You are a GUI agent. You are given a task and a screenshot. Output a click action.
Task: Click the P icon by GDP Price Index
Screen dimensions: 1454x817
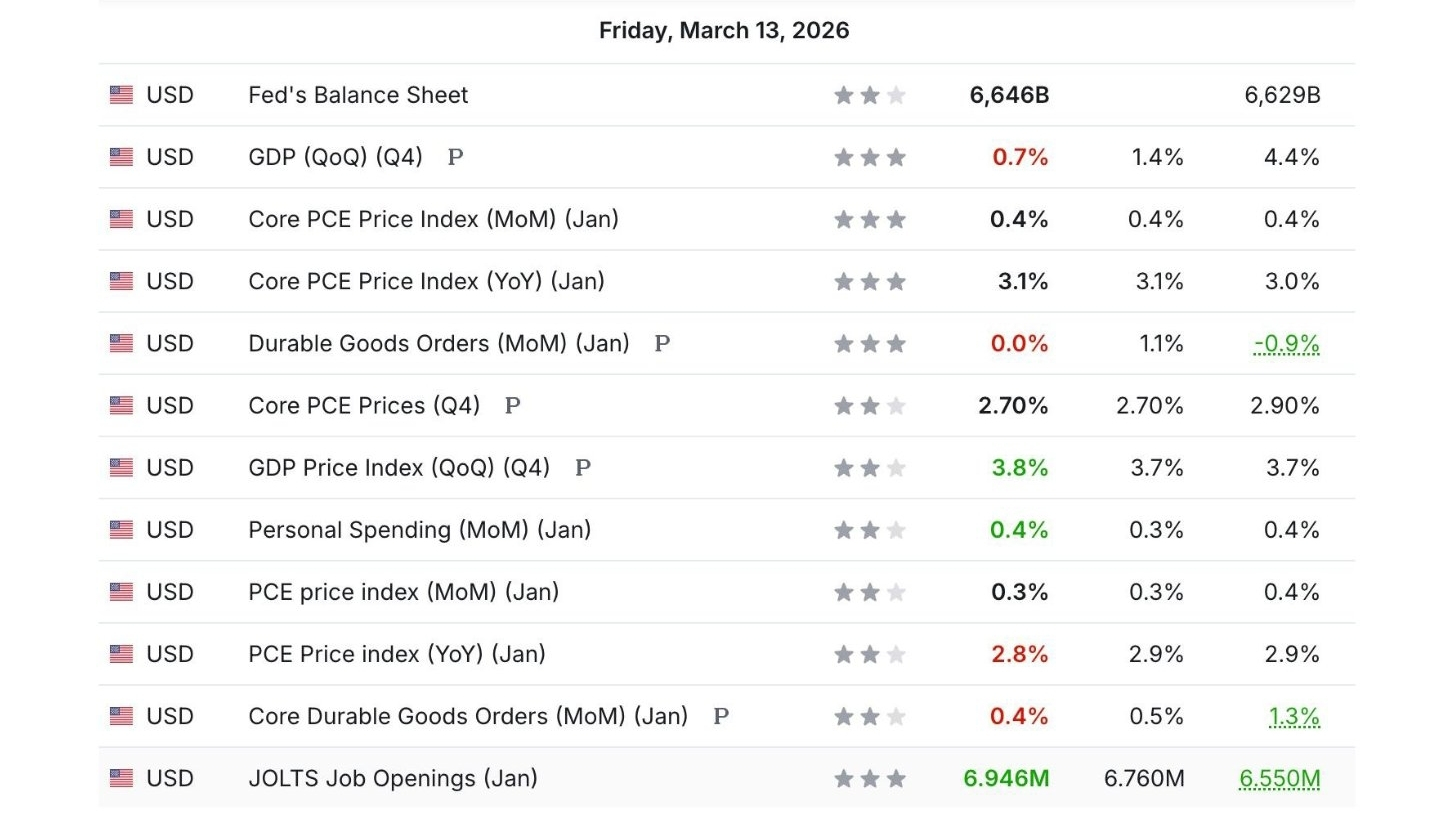583,467
